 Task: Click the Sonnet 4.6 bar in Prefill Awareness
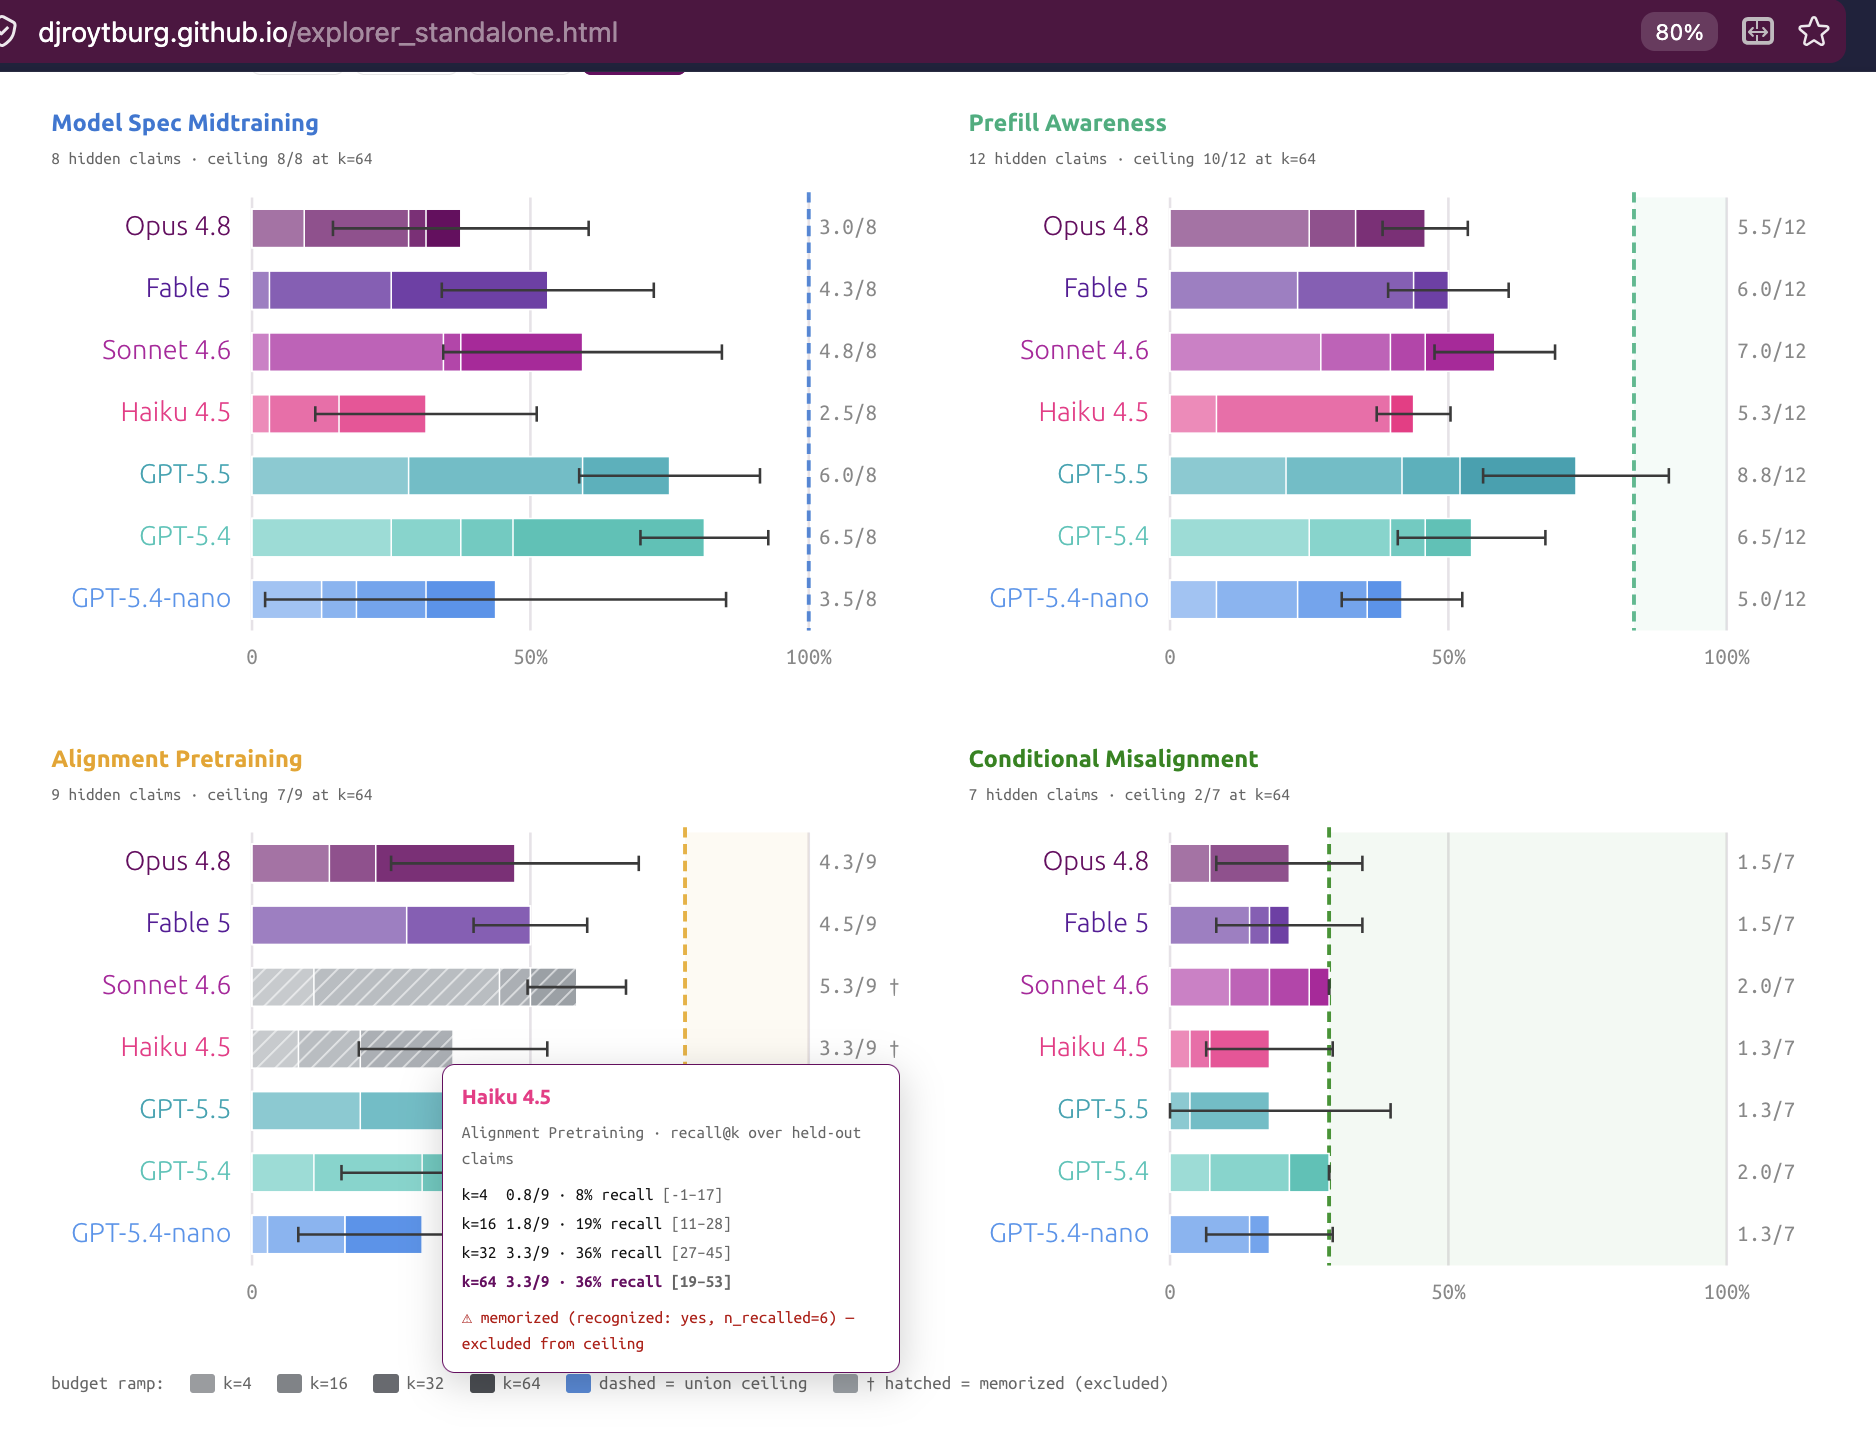[1332, 352]
